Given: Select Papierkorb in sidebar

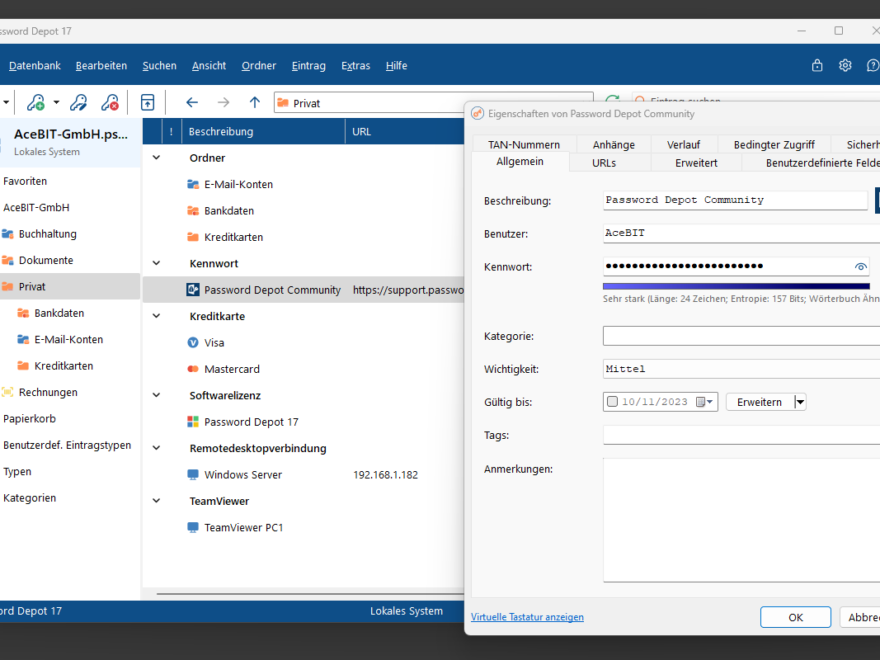Looking at the screenshot, I should 29,418.
